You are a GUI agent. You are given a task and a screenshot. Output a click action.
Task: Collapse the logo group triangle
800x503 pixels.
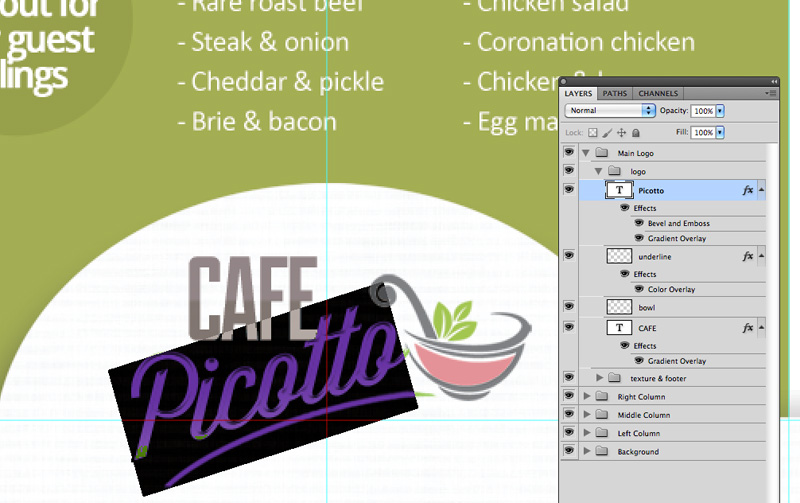[x=598, y=171]
